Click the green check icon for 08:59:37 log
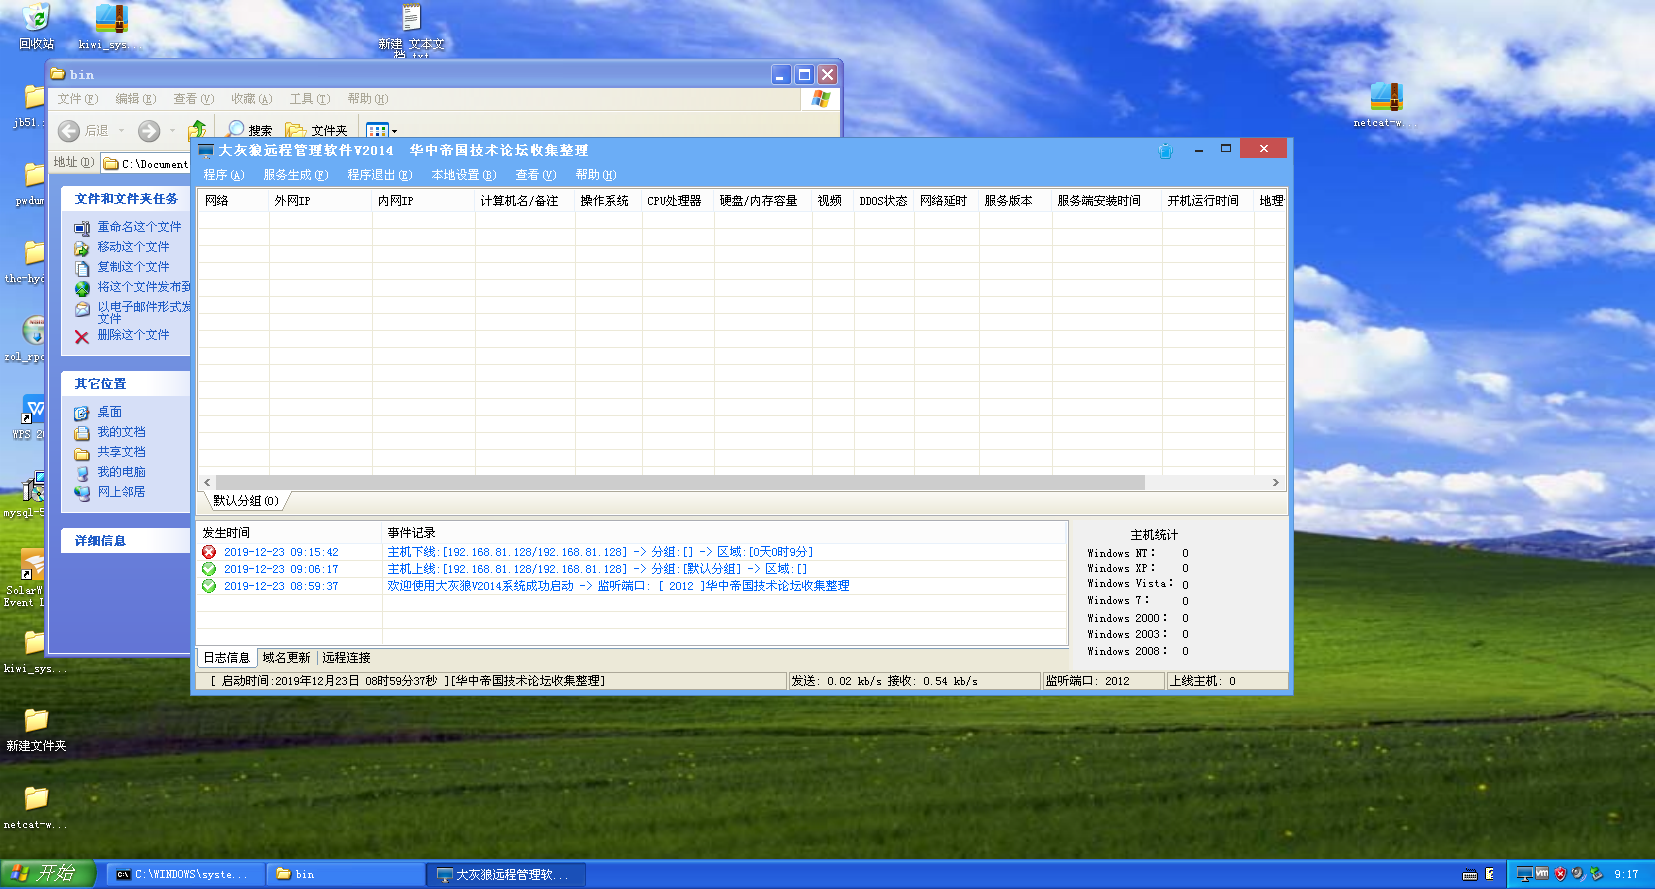1655x889 pixels. coord(209,586)
